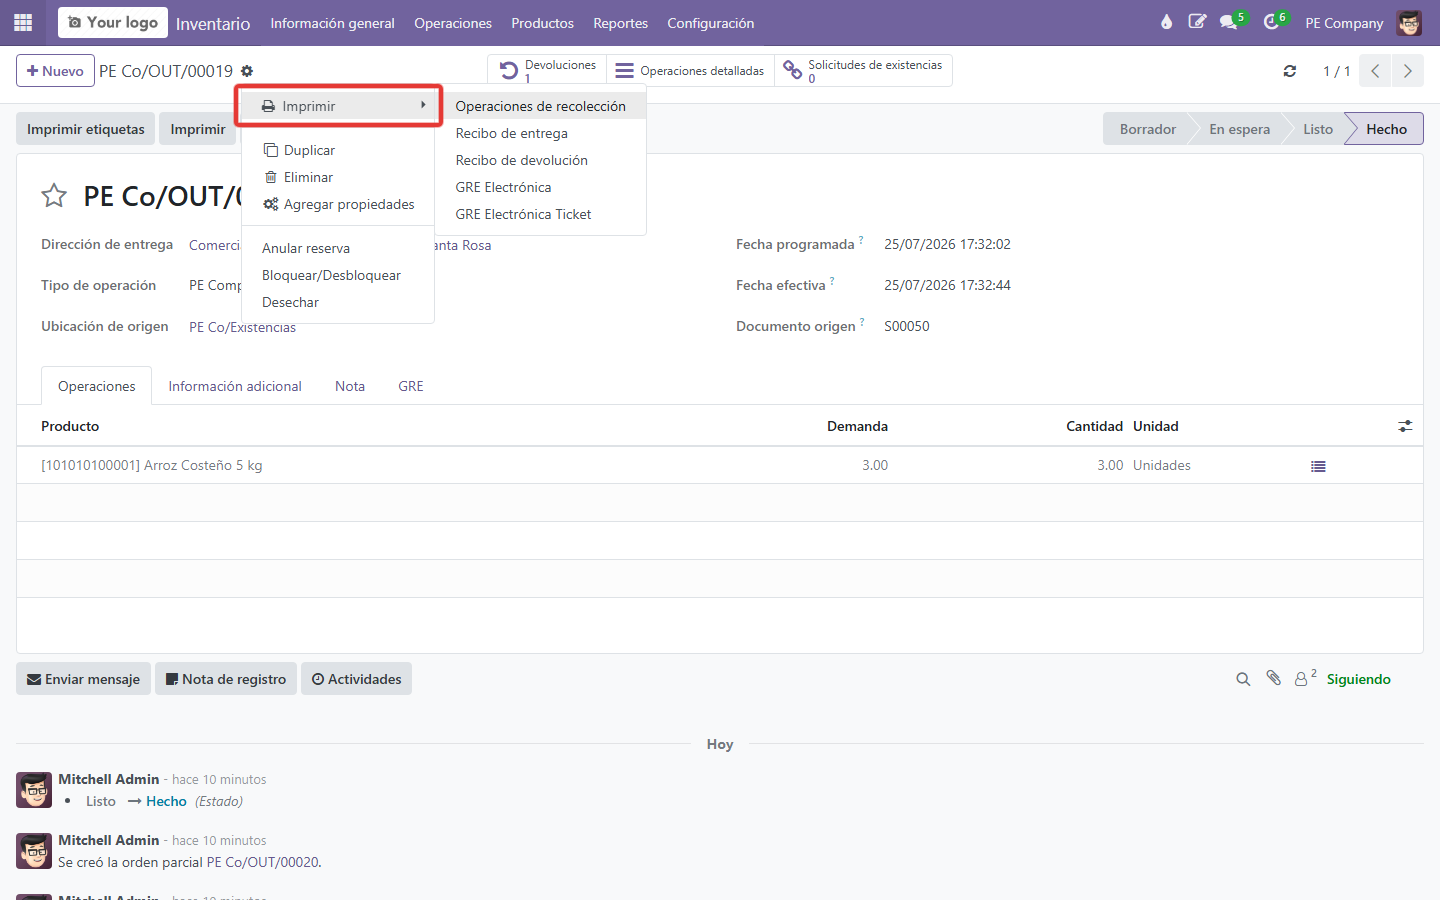
Task: Open conversations chat bubble icon in top bar
Action: pos(1229,22)
